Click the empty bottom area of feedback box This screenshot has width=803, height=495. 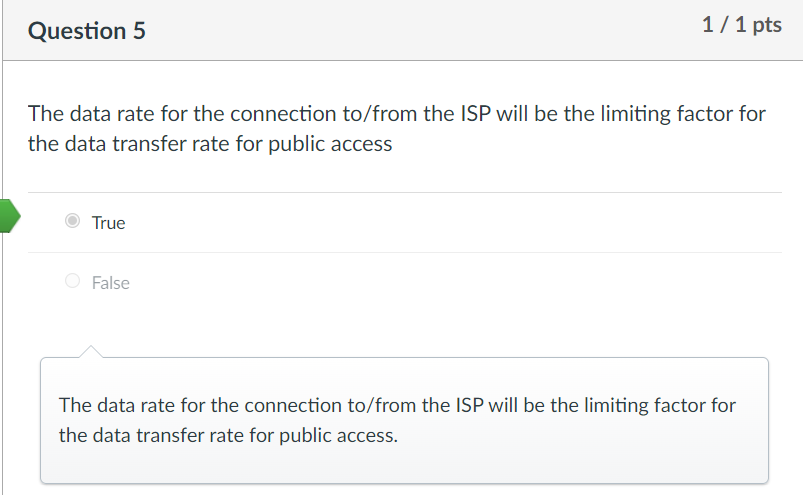coord(404,465)
